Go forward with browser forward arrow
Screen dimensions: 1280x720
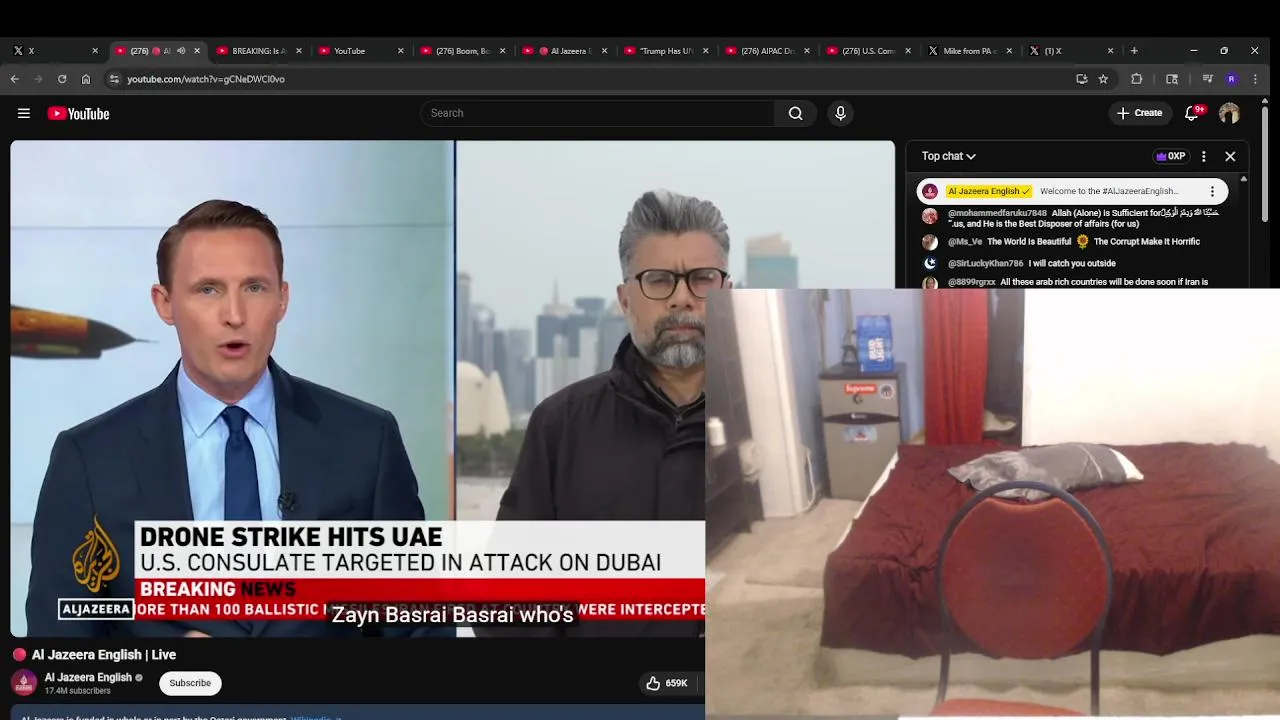pyautogui.click(x=38, y=79)
